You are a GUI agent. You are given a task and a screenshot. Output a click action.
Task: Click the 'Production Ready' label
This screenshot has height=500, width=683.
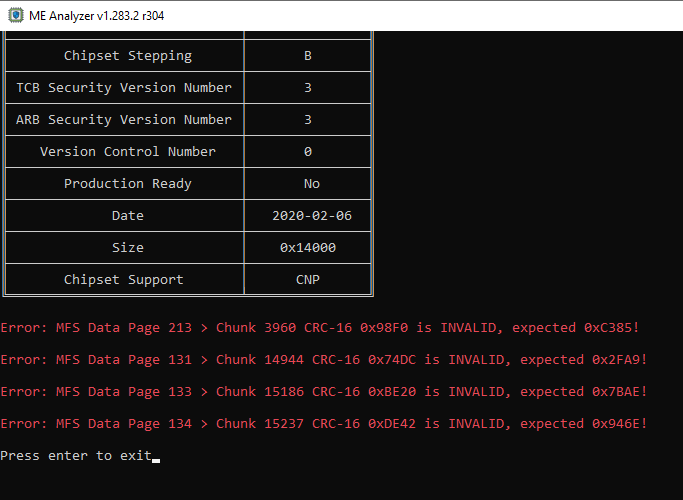coord(128,184)
